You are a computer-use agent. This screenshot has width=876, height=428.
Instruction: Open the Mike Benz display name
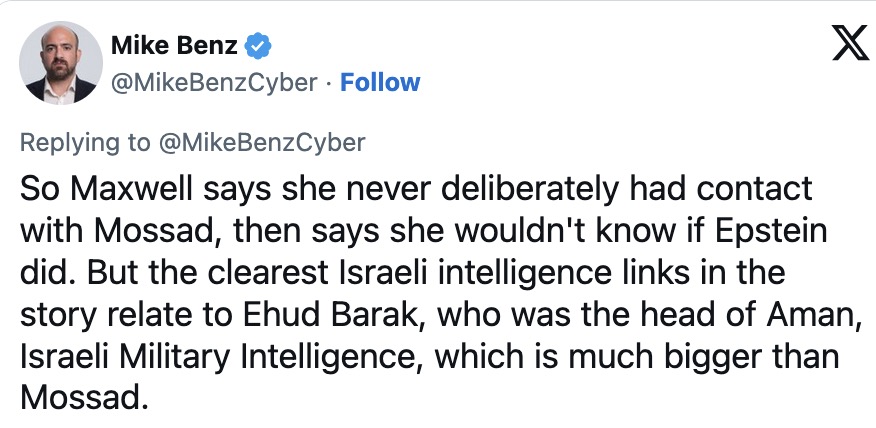(174, 46)
